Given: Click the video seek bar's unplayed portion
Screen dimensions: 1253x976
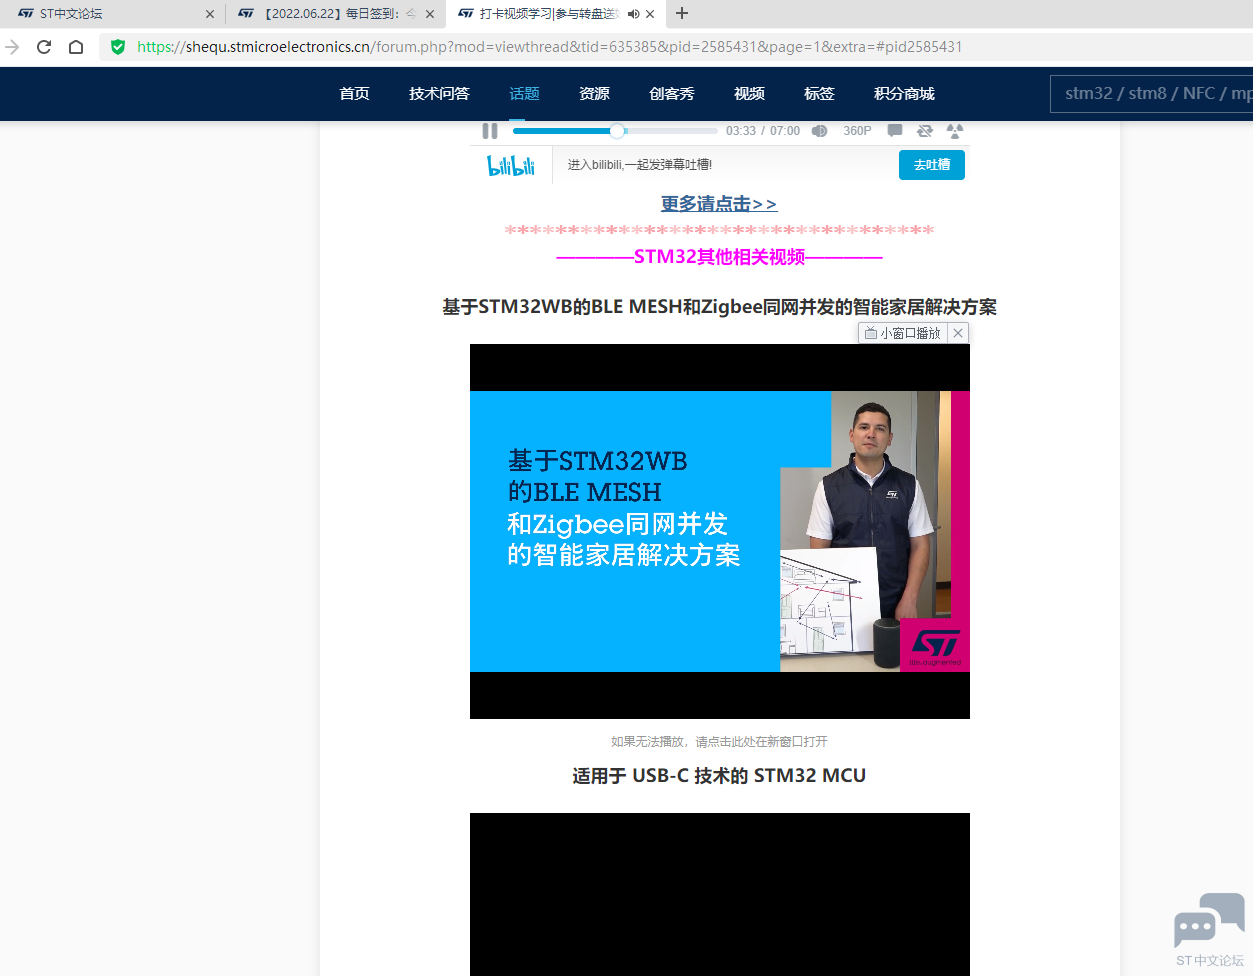Looking at the screenshot, I should pyautogui.click(x=670, y=131).
